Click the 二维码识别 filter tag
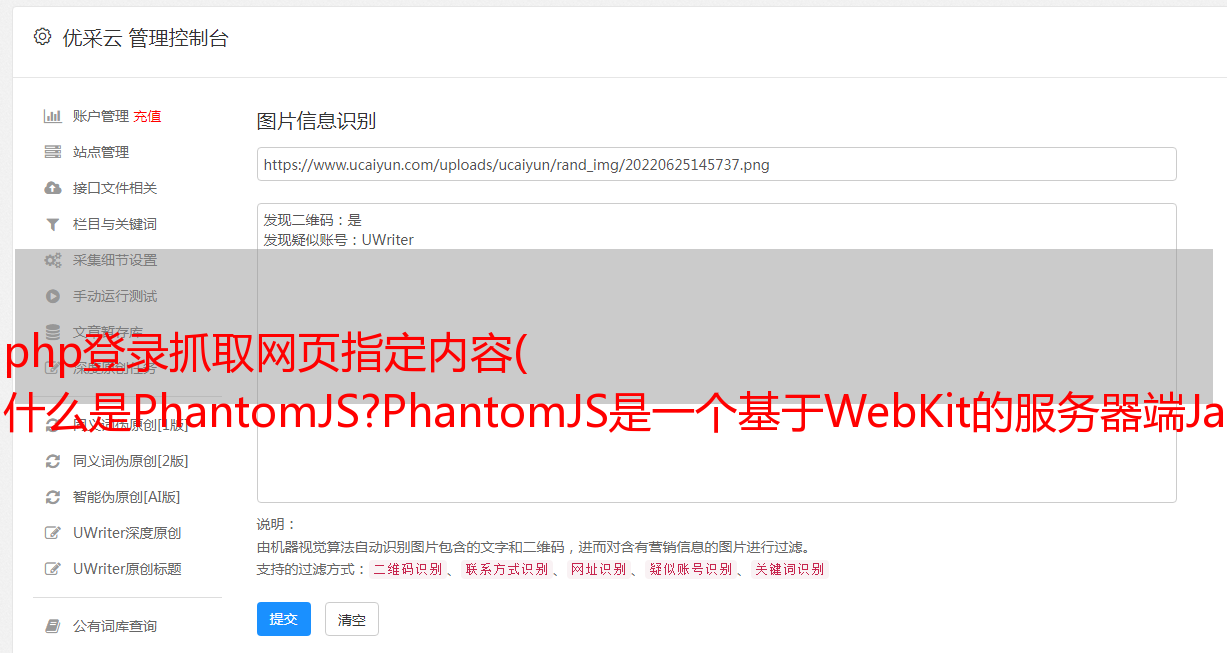The width and height of the screenshot is (1227, 653). click(x=408, y=569)
